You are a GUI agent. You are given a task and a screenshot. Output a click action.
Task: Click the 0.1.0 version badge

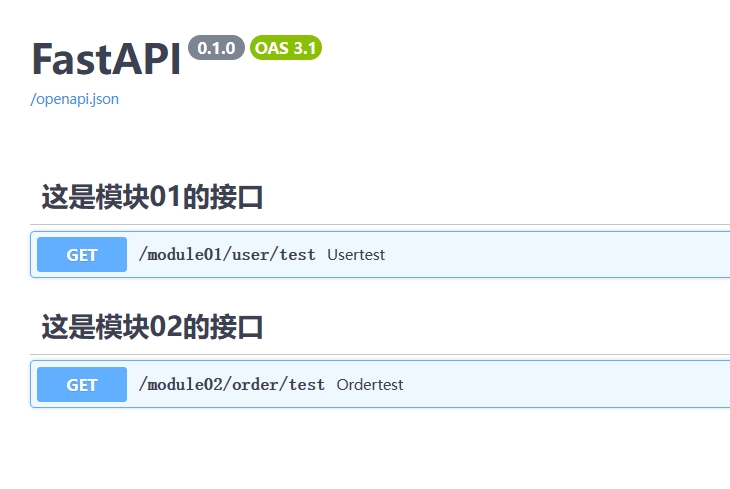coord(216,48)
